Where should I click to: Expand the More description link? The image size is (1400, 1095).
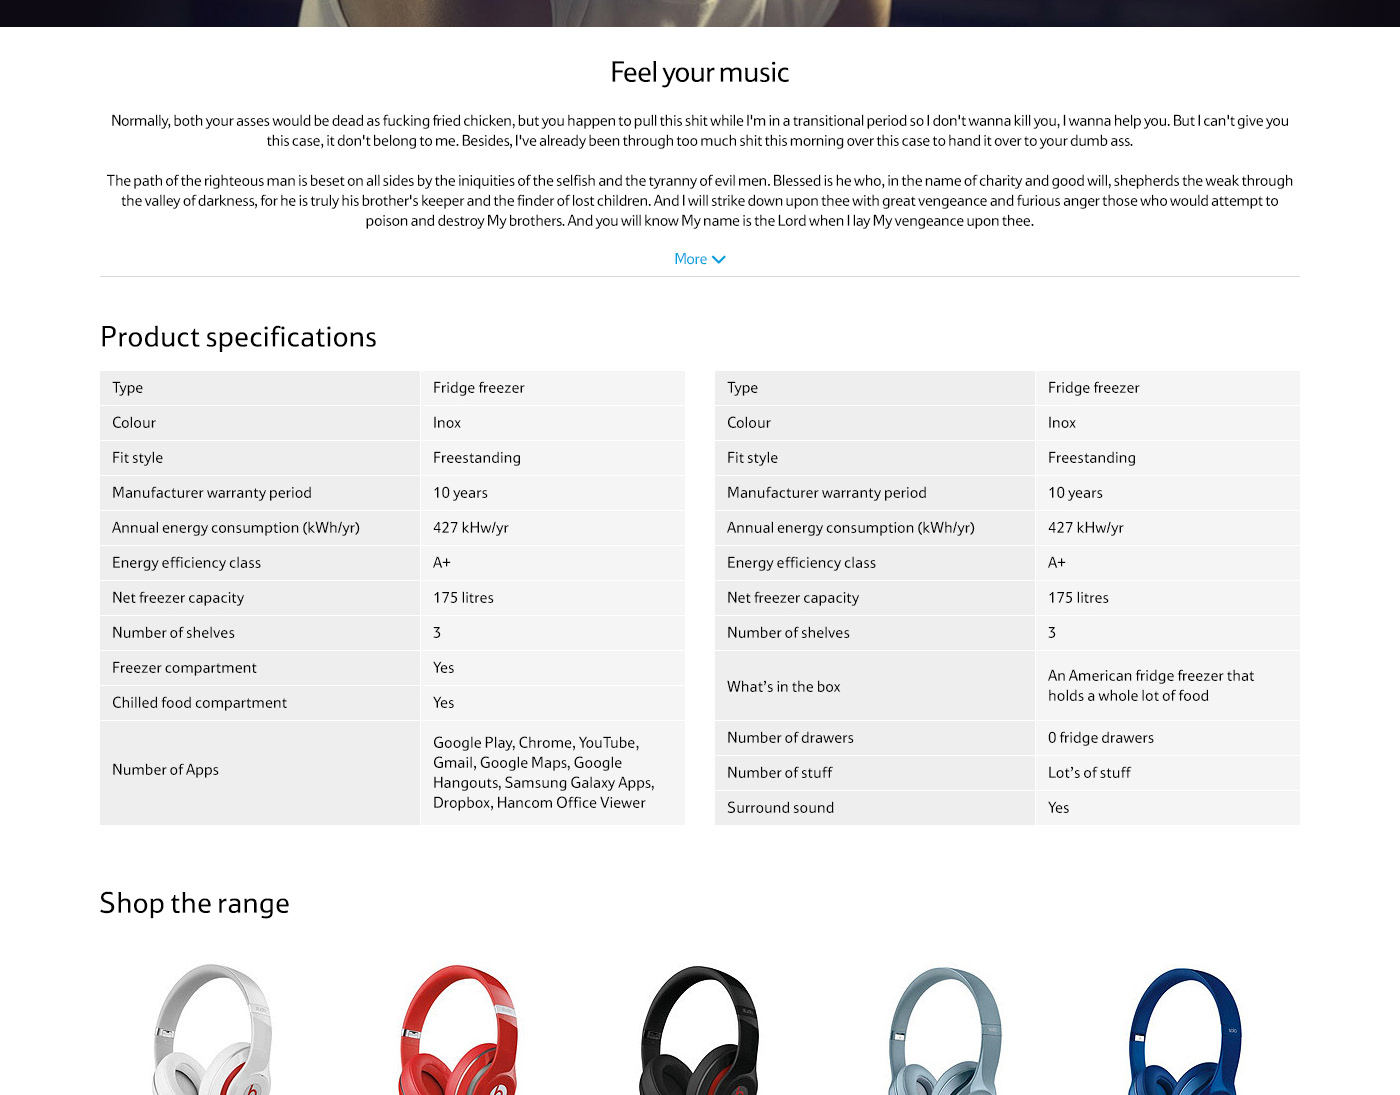(691, 259)
